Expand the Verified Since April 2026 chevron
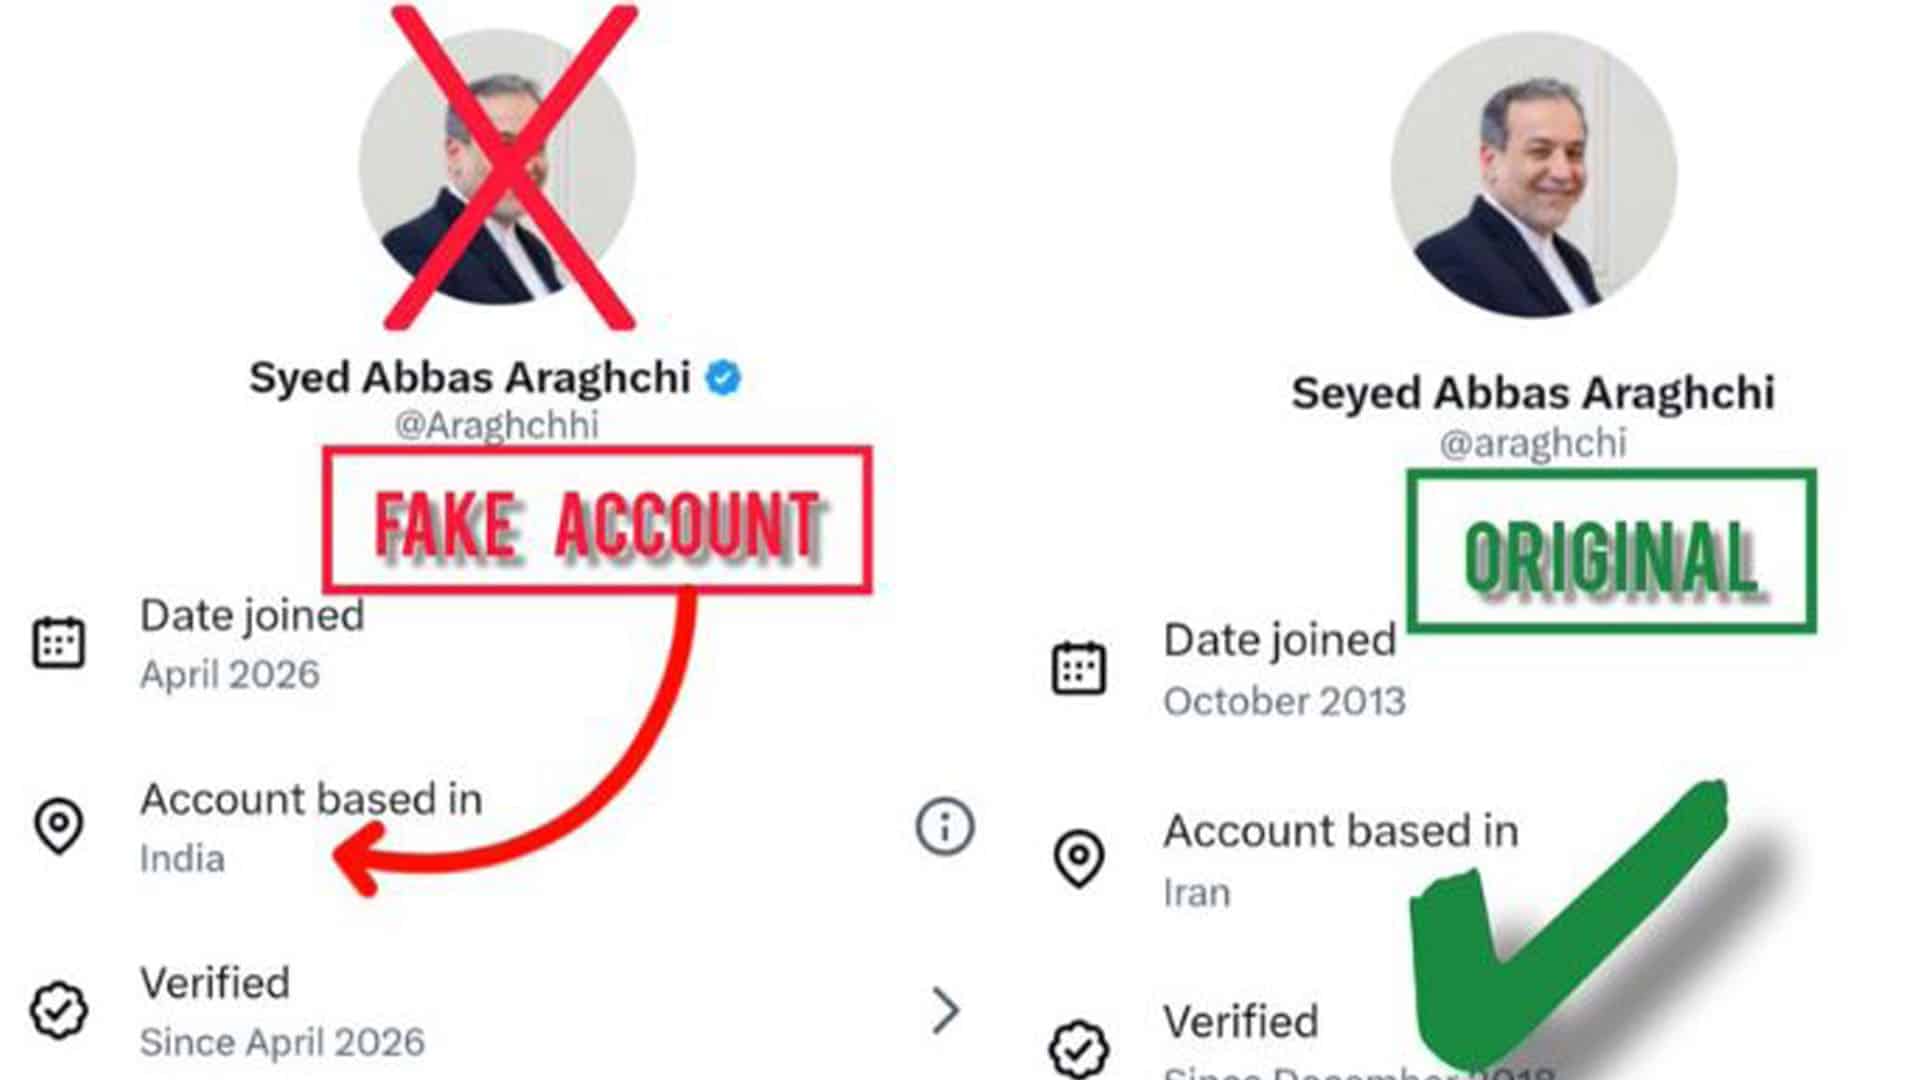1920x1080 pixels. [x=945, y=1010]
